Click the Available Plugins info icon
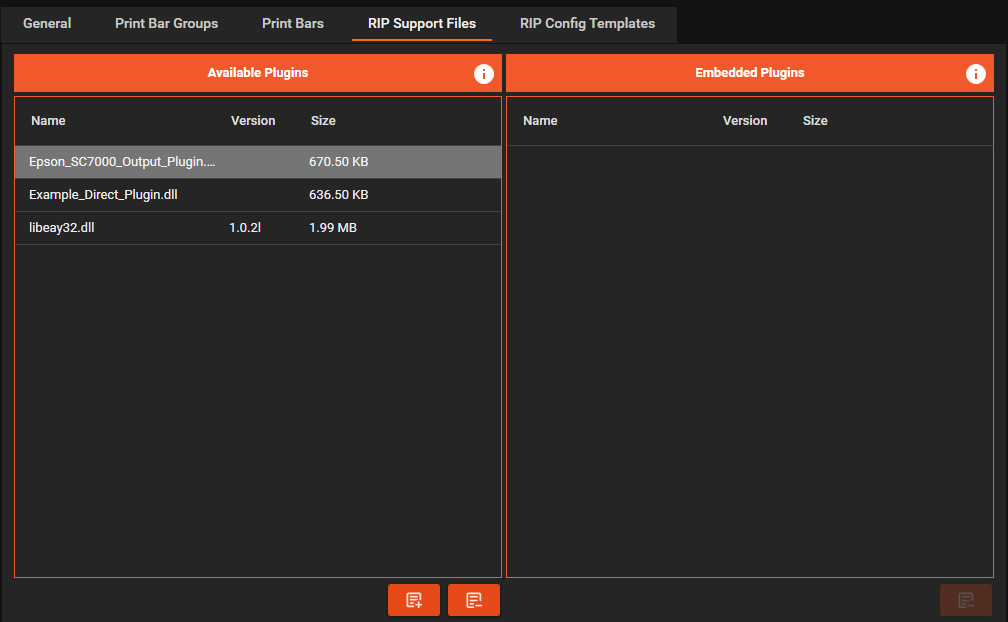 484,74
